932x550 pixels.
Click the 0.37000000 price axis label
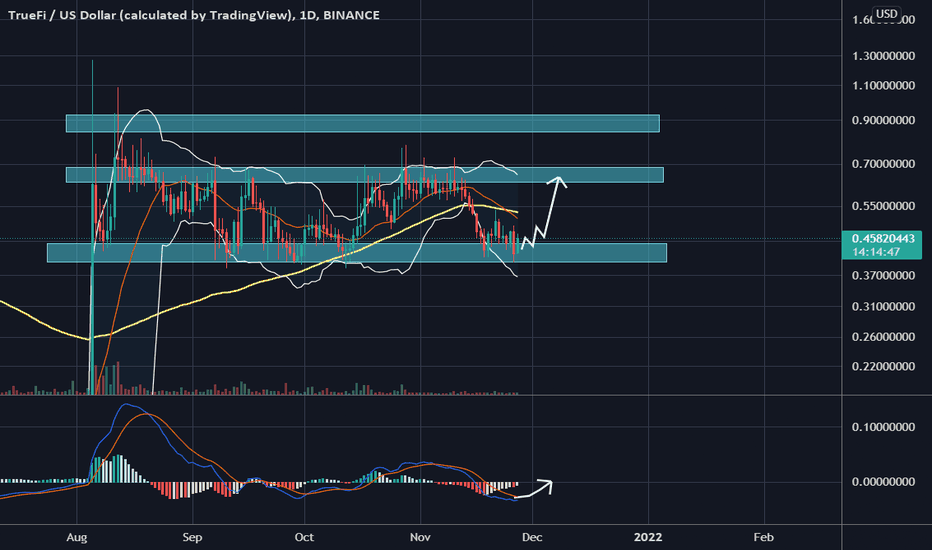[x=883, y=275]
